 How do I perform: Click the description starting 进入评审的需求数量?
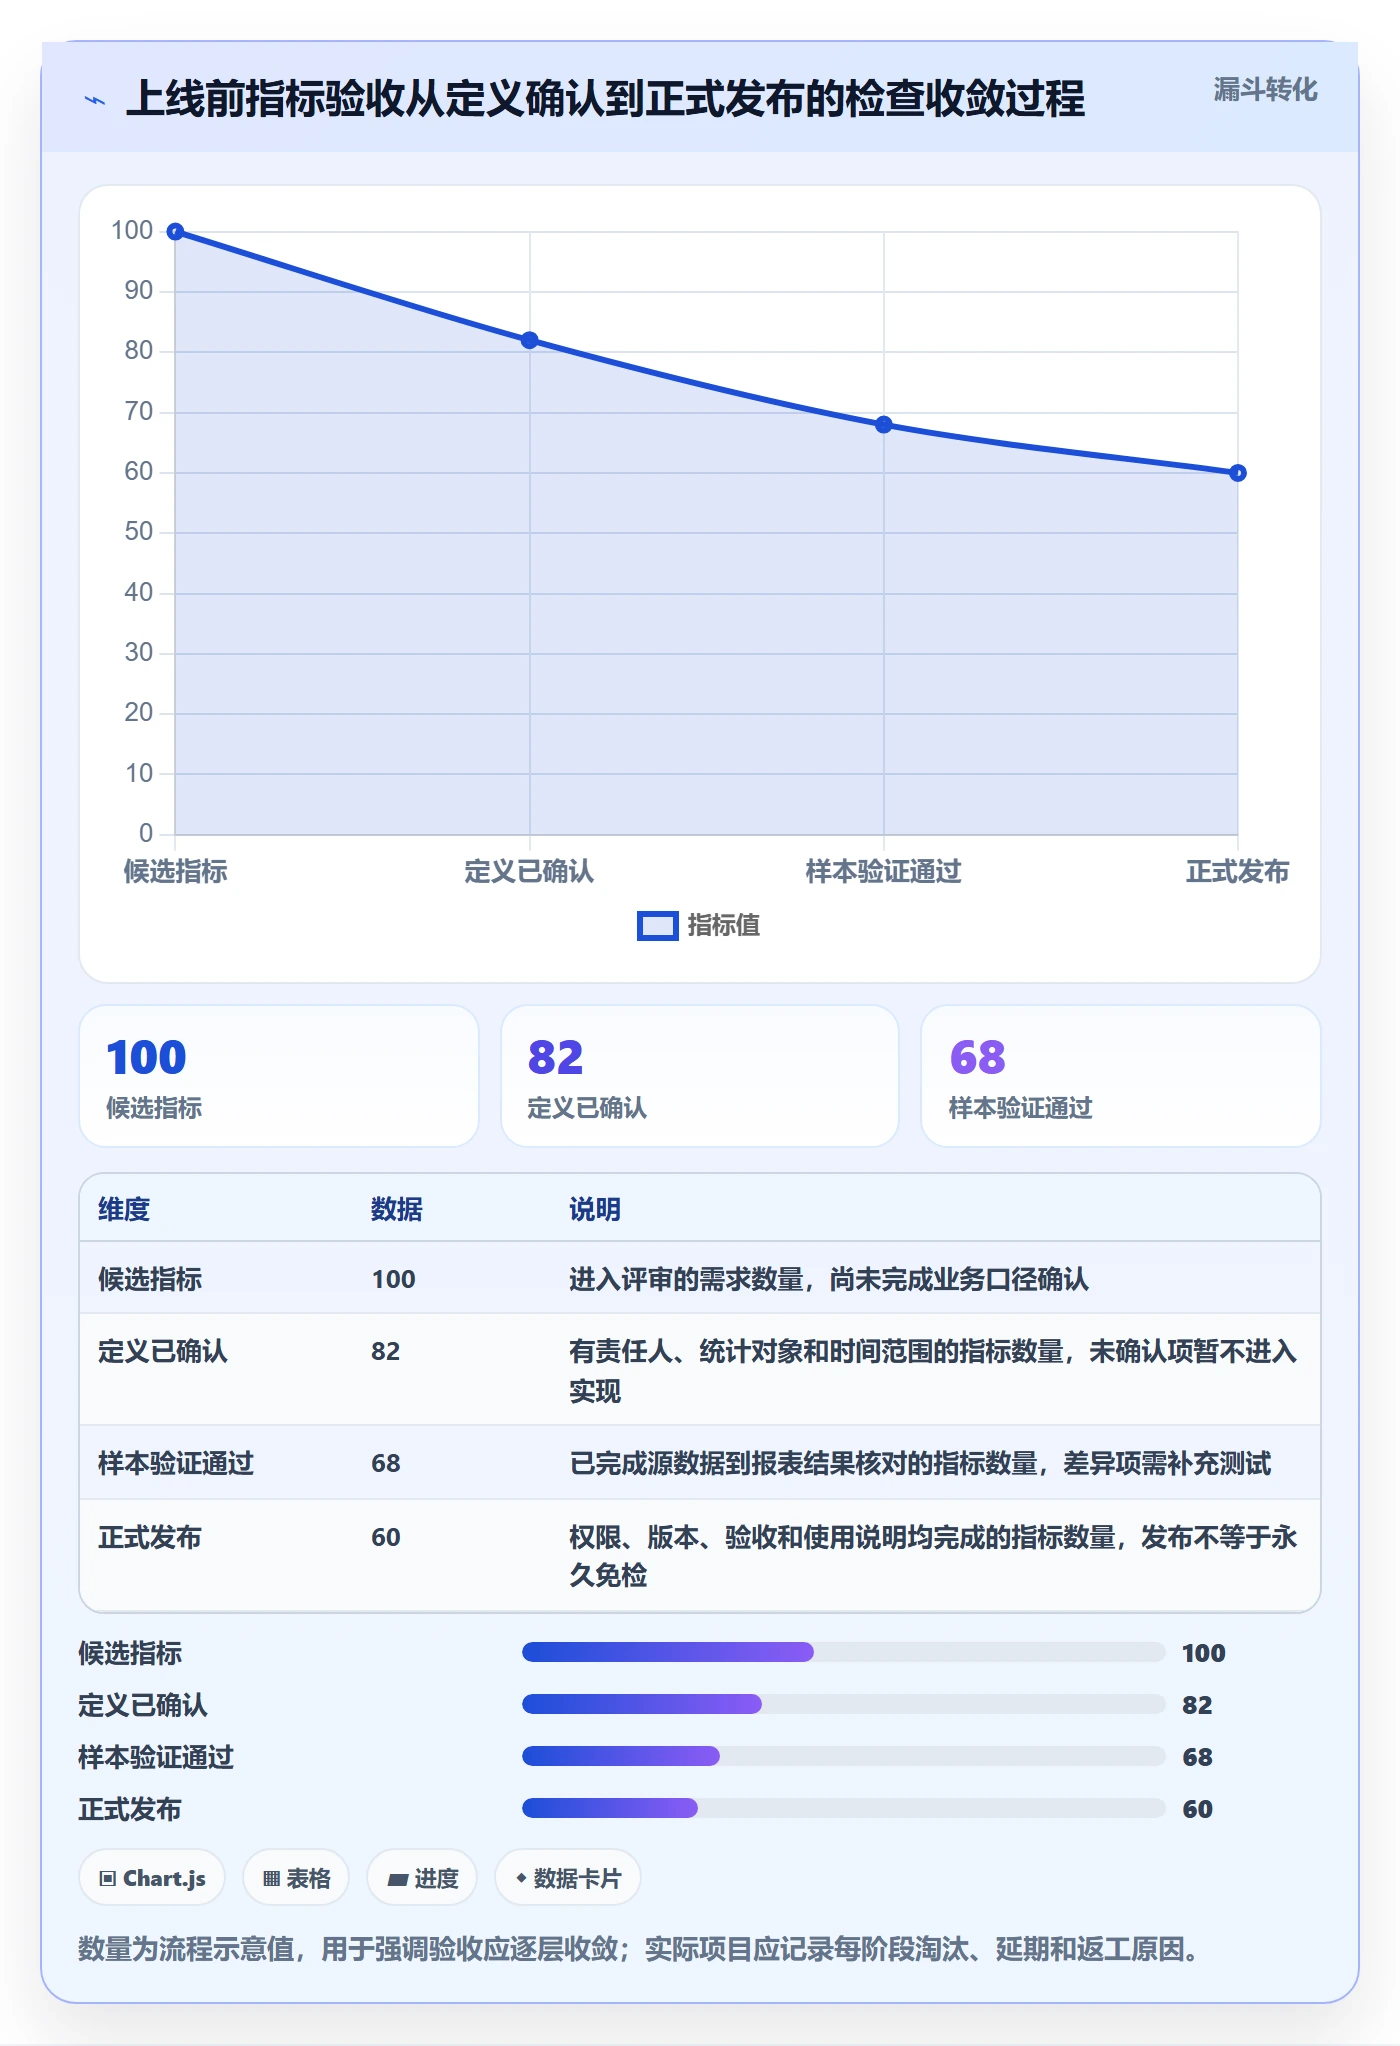click(829, 1279)
